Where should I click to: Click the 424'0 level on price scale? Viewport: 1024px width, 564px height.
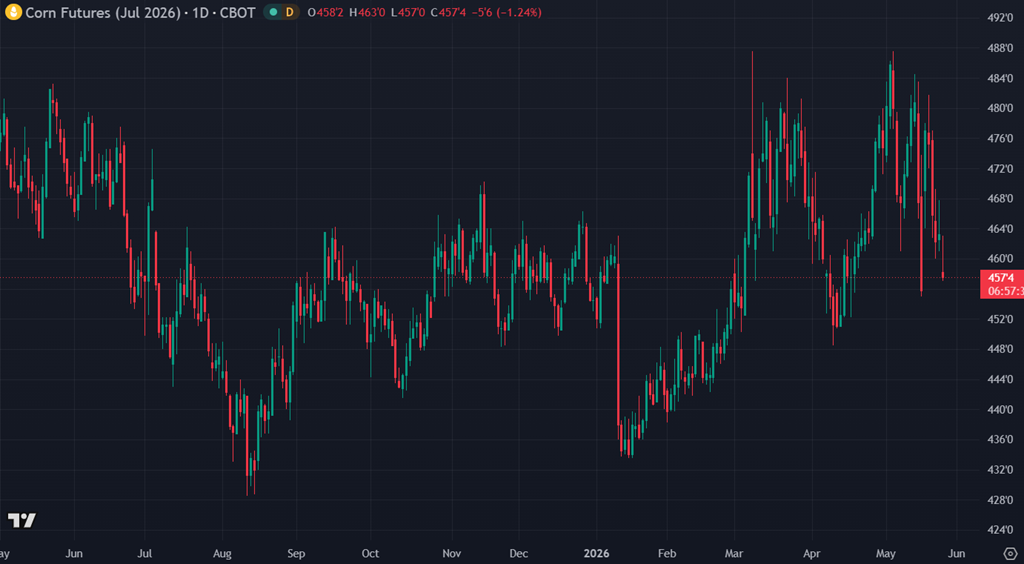point(1000,529)
